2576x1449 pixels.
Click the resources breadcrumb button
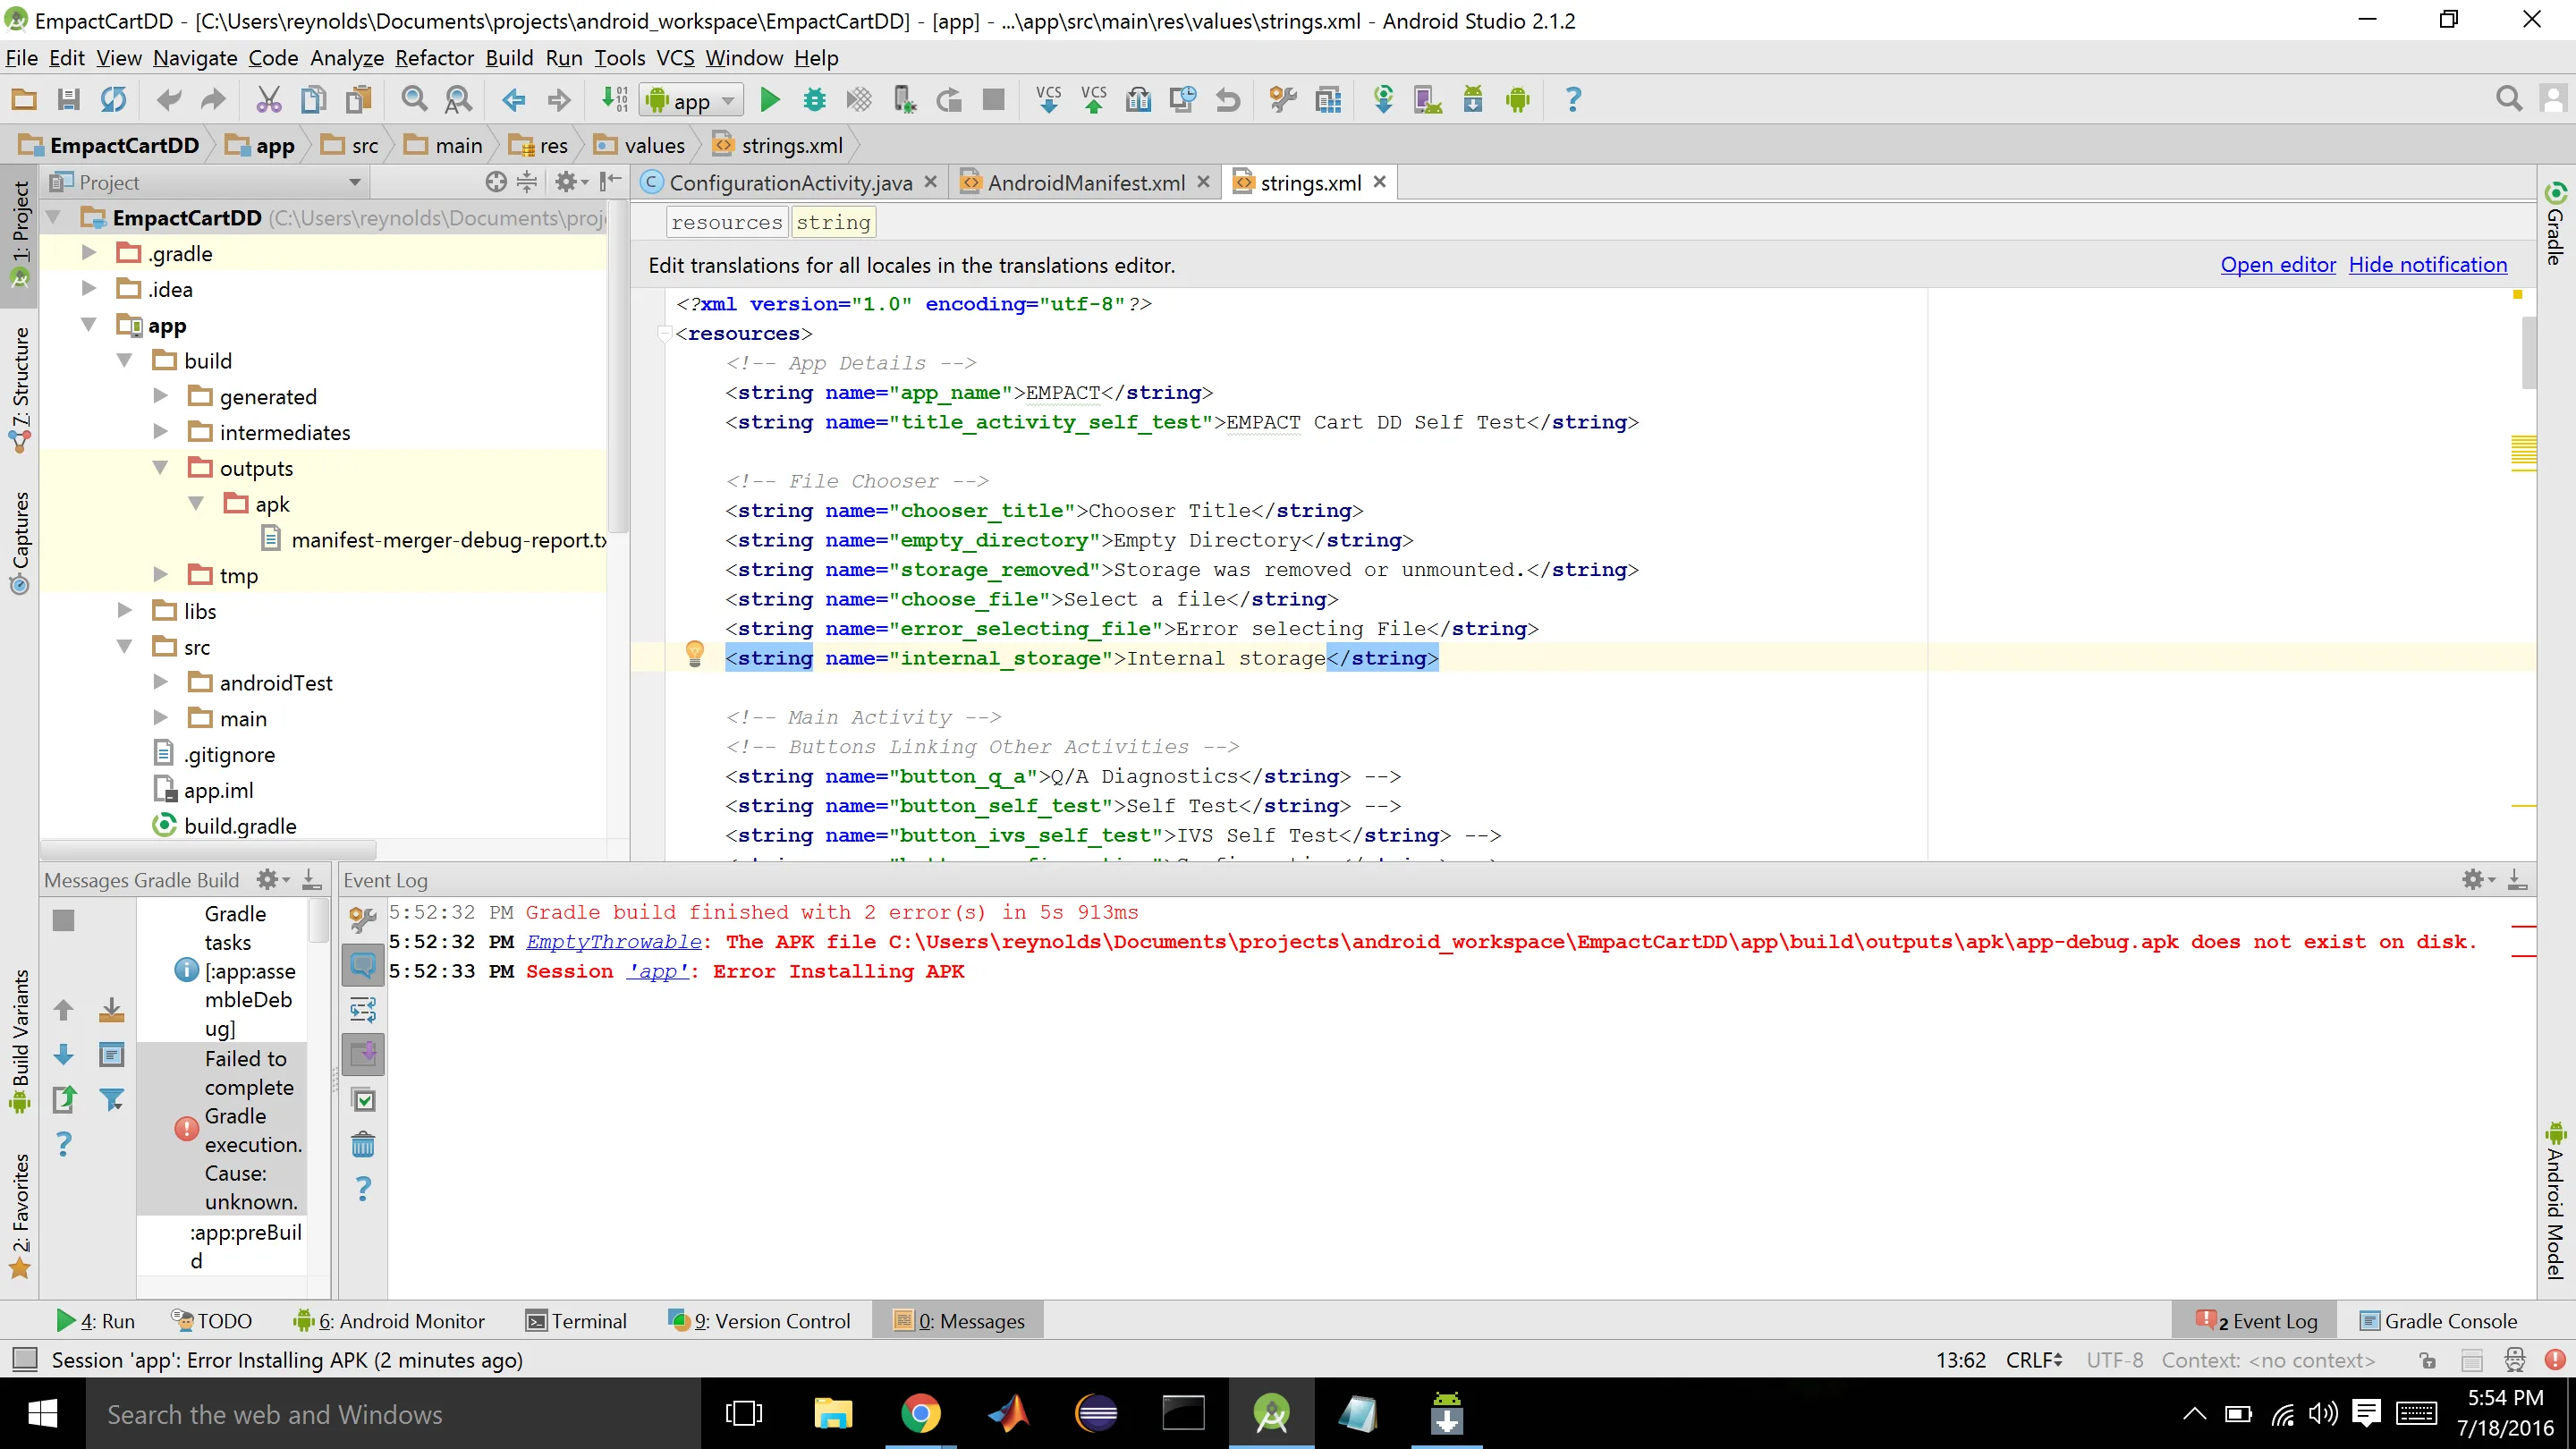(x=727, y=222)
